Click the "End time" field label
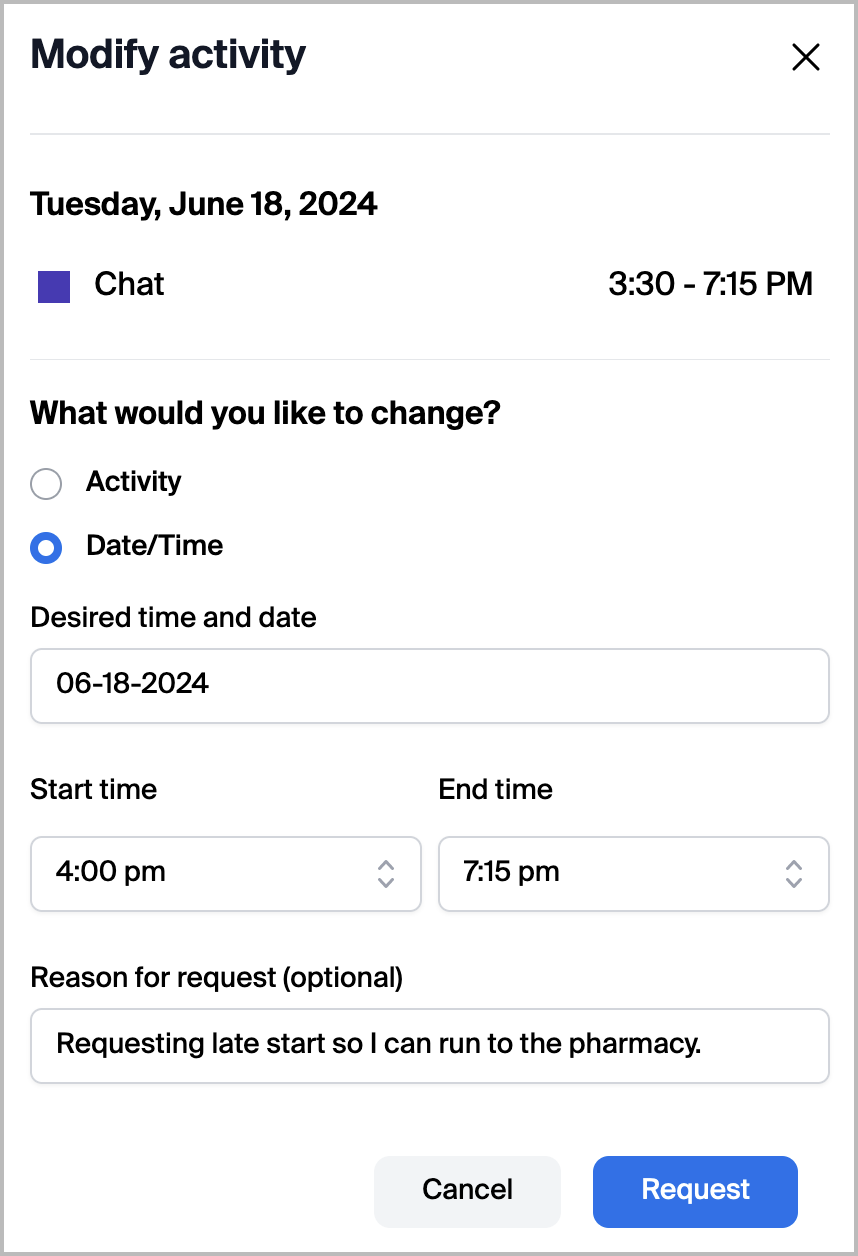Screen dimensions: 858x1256 coord(495,789)
